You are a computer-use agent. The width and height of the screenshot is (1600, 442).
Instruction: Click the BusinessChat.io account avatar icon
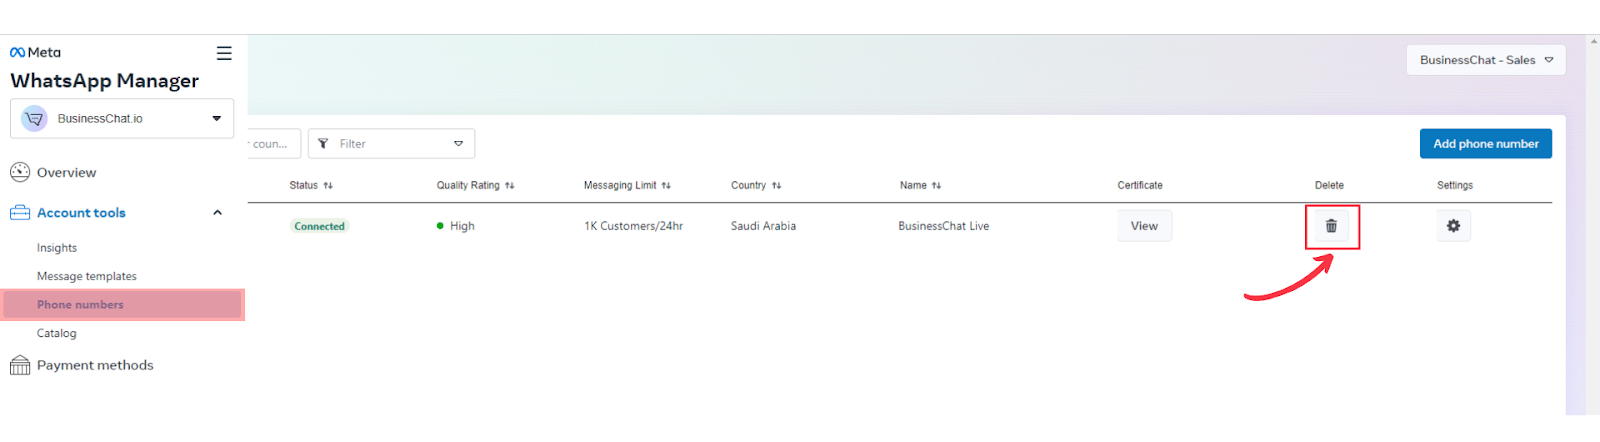[x=34, y=118]
